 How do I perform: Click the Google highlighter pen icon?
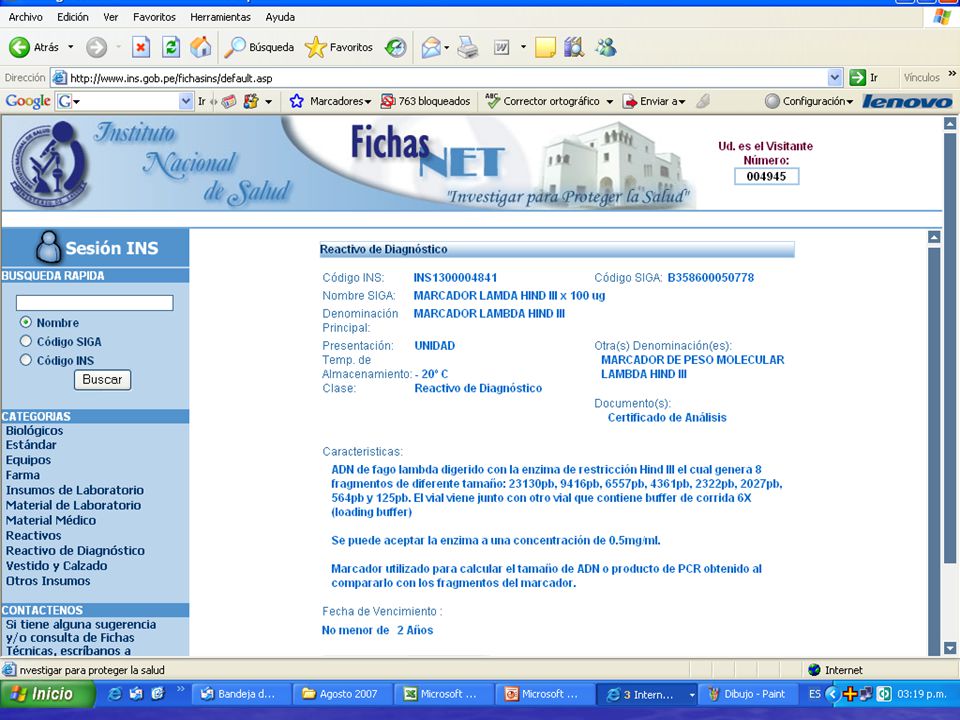tap(703, 101)
